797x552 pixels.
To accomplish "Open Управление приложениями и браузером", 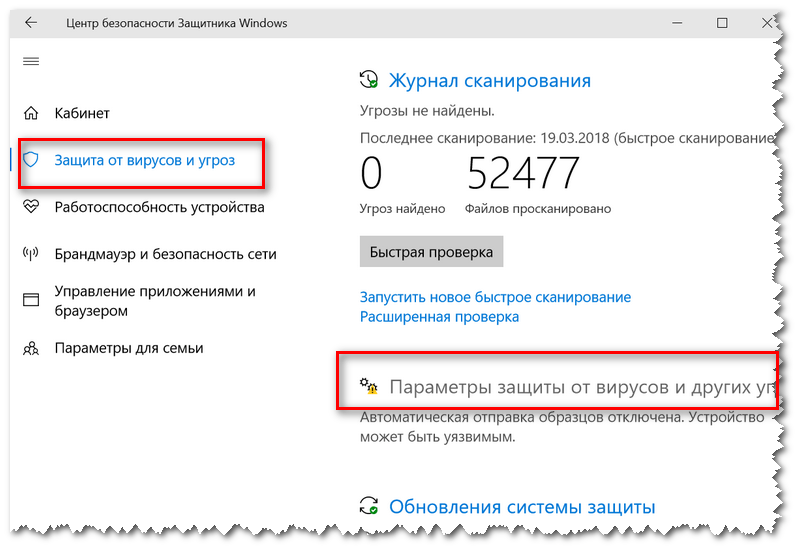I will (155, 301).
